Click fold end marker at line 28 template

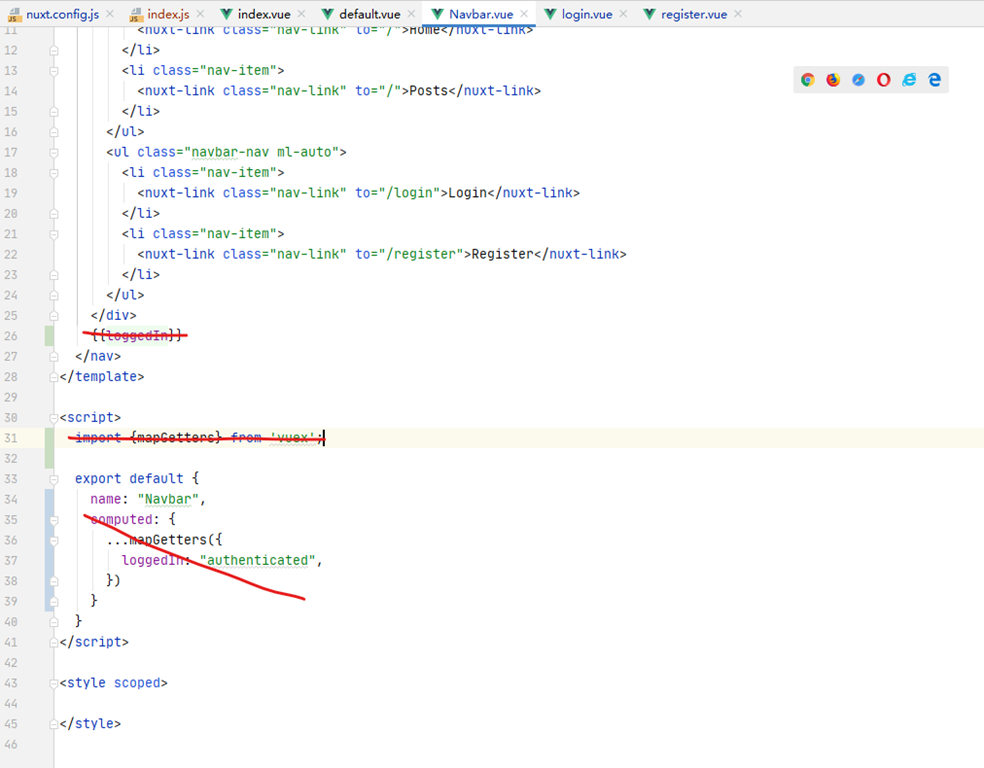54,377
